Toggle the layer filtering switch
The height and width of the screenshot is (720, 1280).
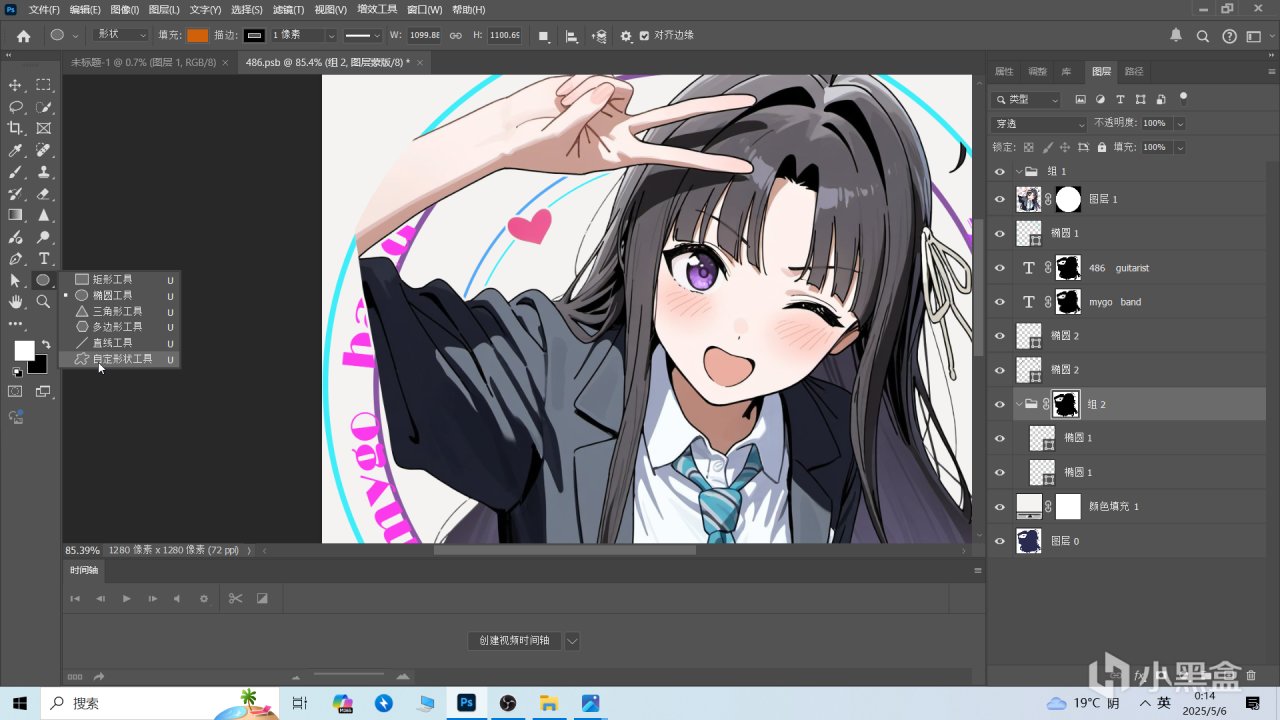tap(1184, 98)
